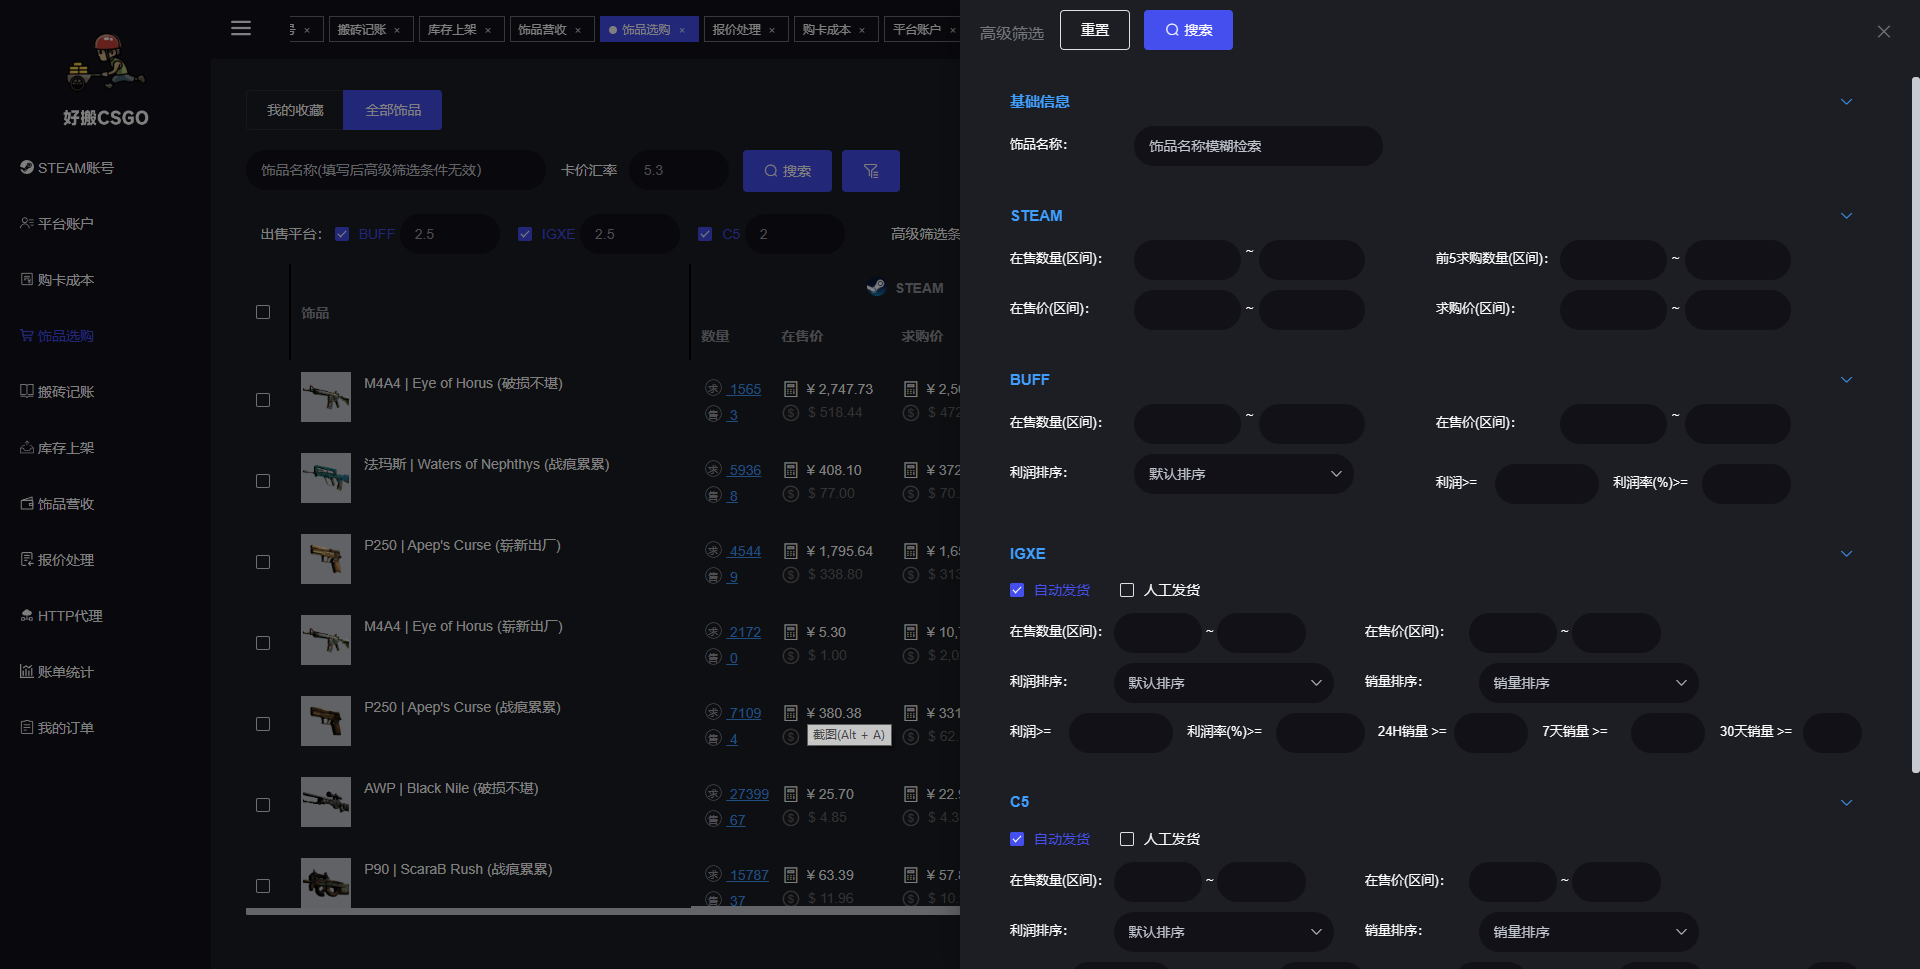
Task: Open 库存上架 sidebar item
Action: pyautogui.click(x=57, y=448)
